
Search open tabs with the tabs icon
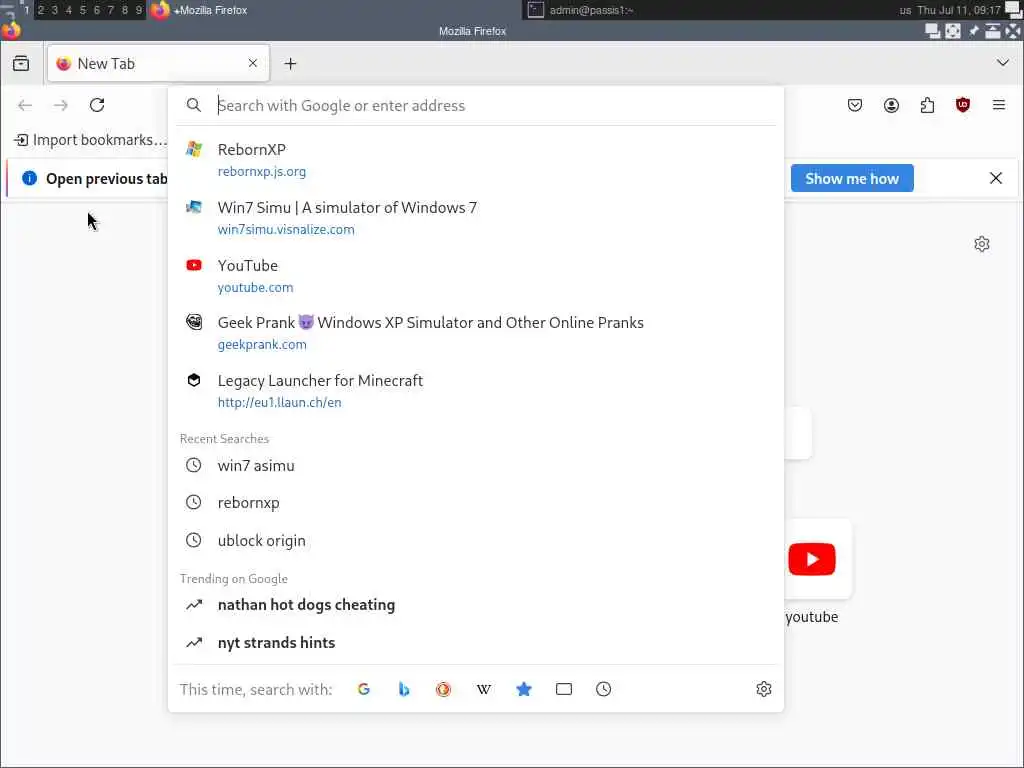[564, 690]
